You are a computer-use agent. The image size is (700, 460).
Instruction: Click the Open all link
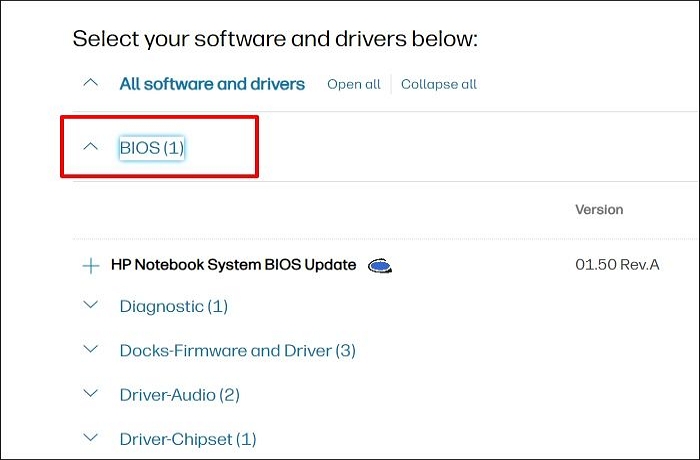[354, 84]
